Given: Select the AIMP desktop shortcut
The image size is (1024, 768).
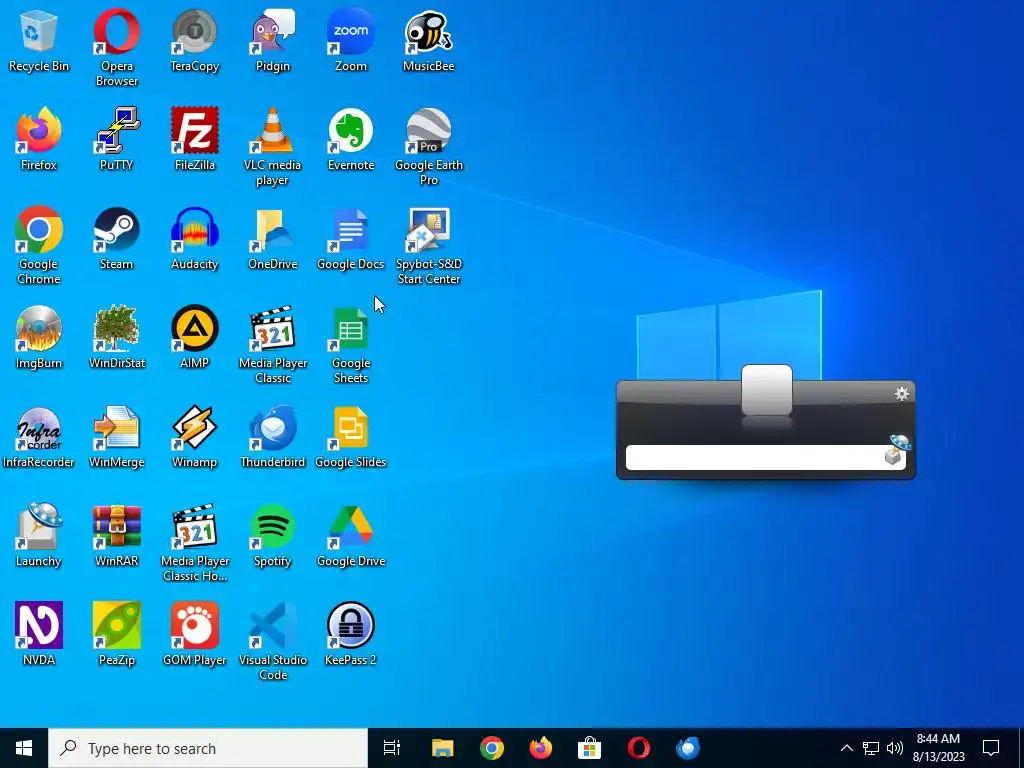Looking at the screenshot, I should 194,338.
